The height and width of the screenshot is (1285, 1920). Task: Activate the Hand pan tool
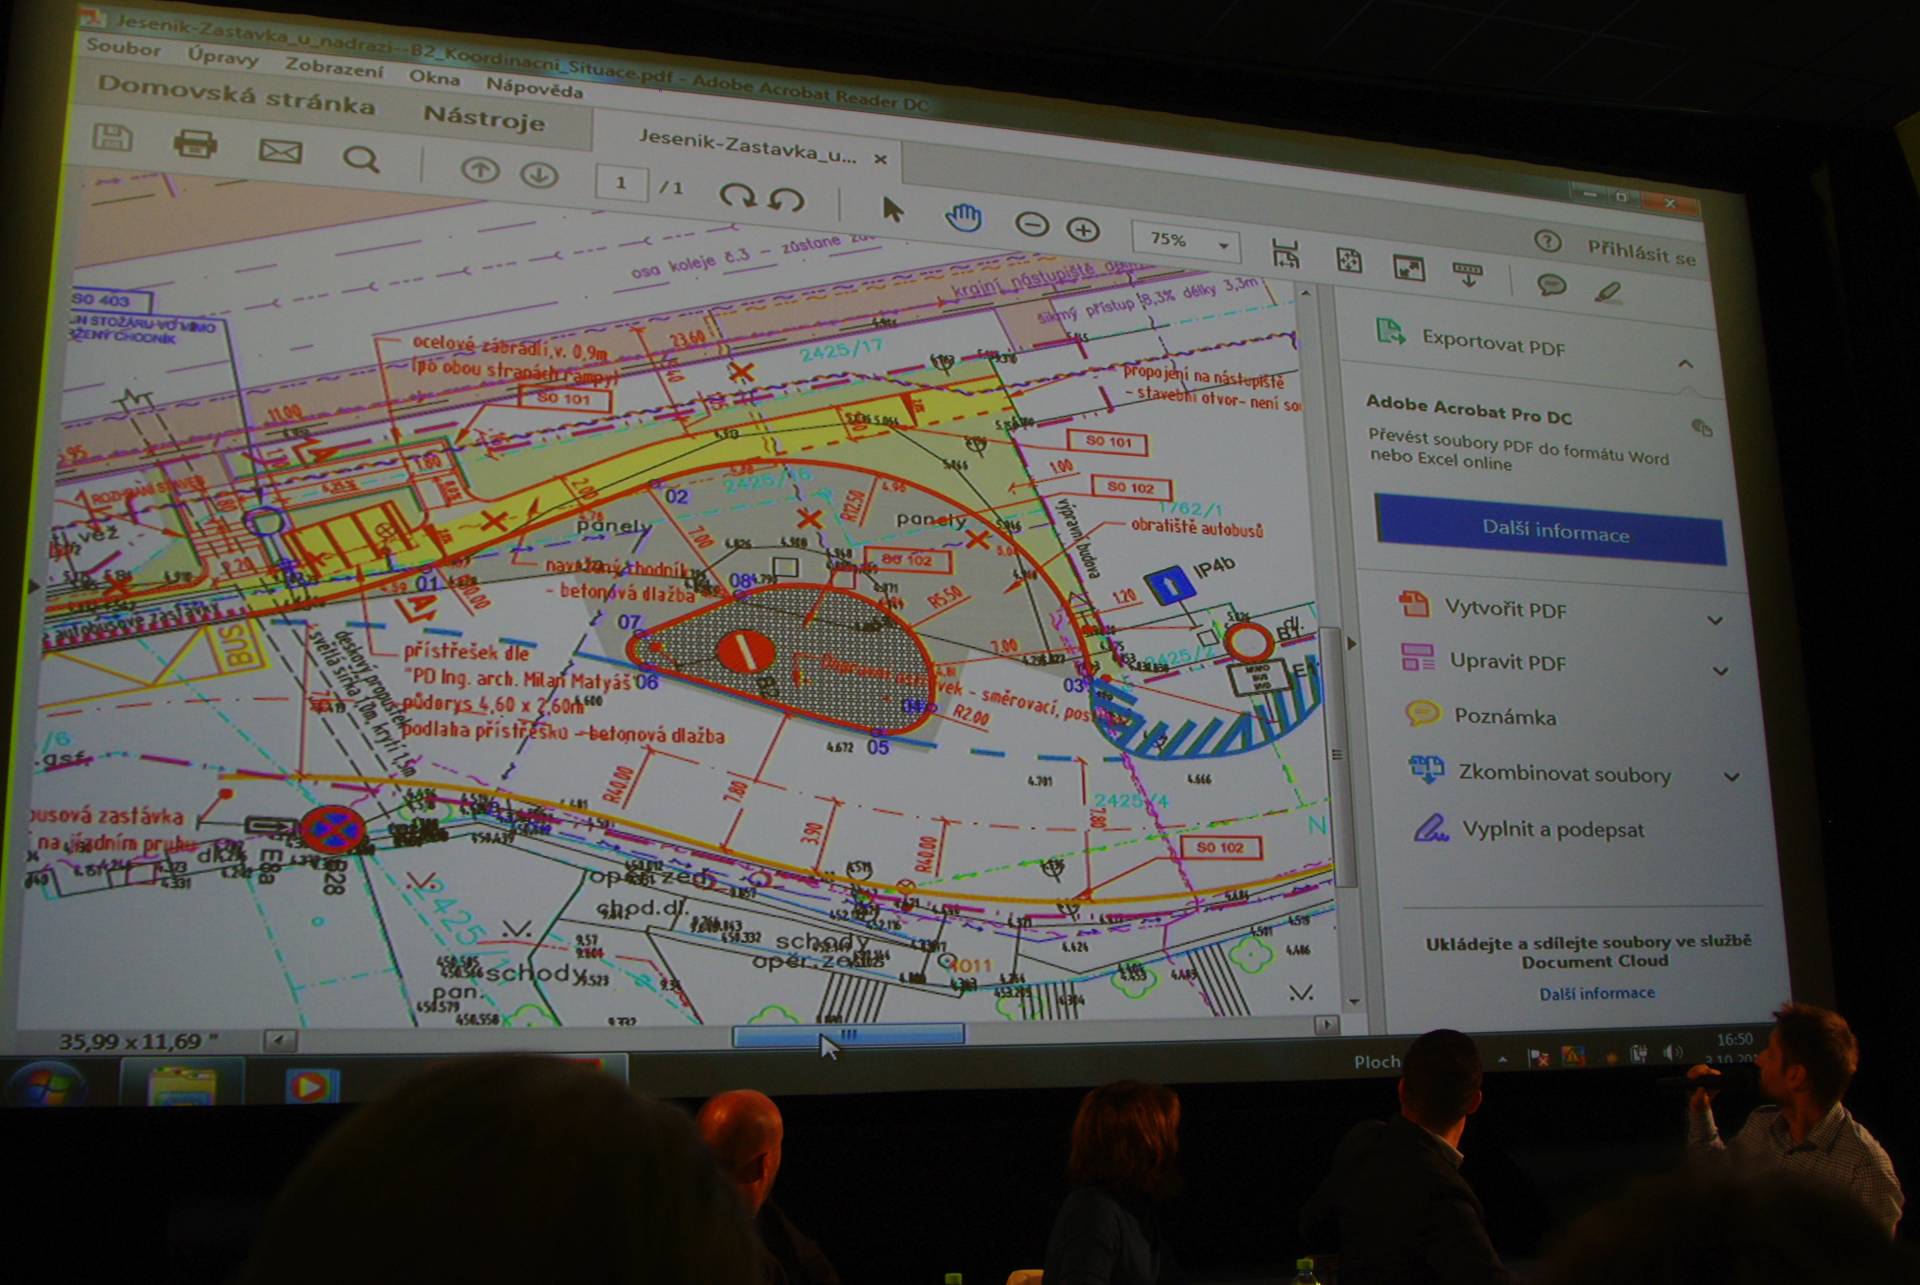pos(964,216)
